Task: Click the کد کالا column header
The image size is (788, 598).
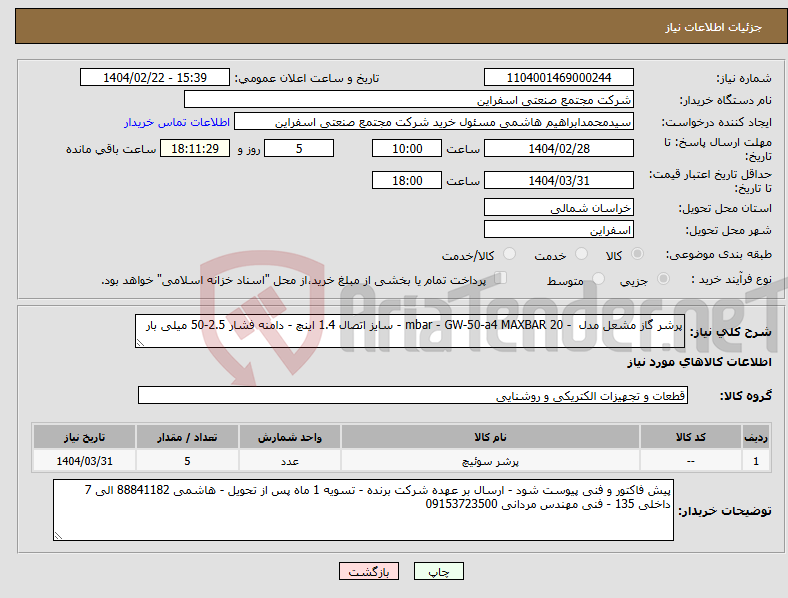Action: (691, 437)
